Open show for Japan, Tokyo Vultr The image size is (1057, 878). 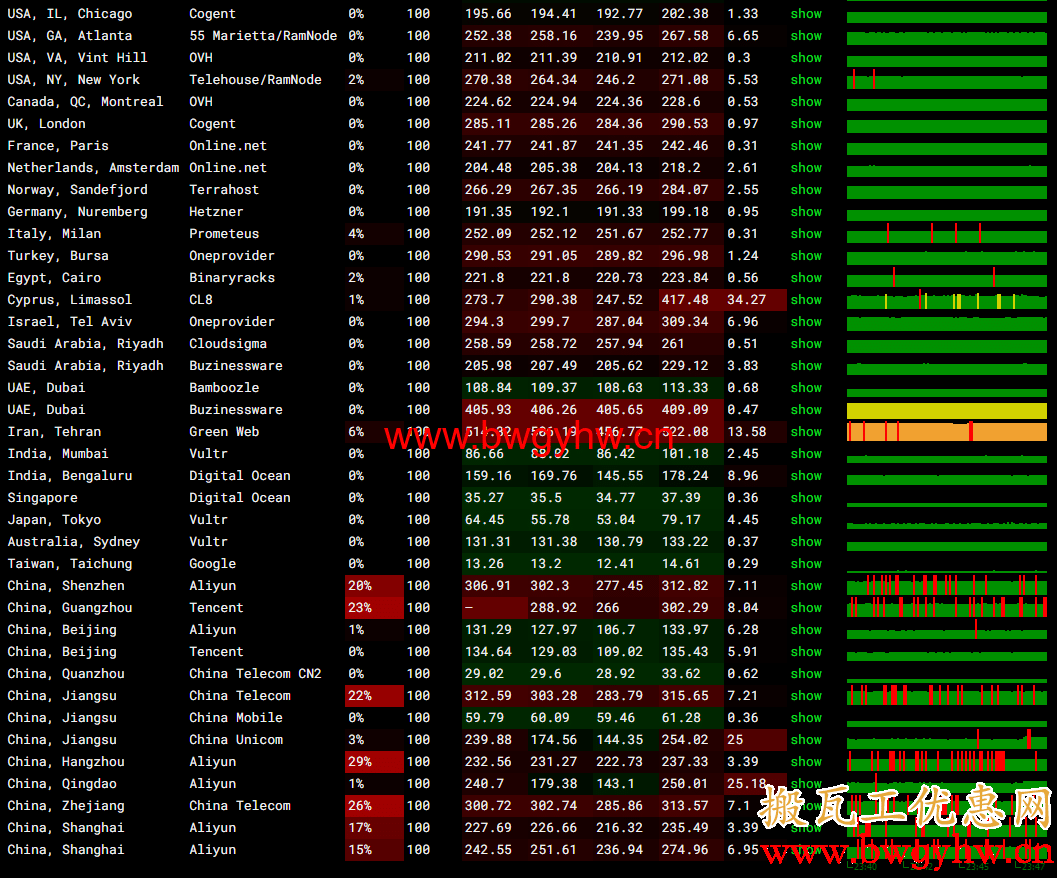click(x=806, y=520)
